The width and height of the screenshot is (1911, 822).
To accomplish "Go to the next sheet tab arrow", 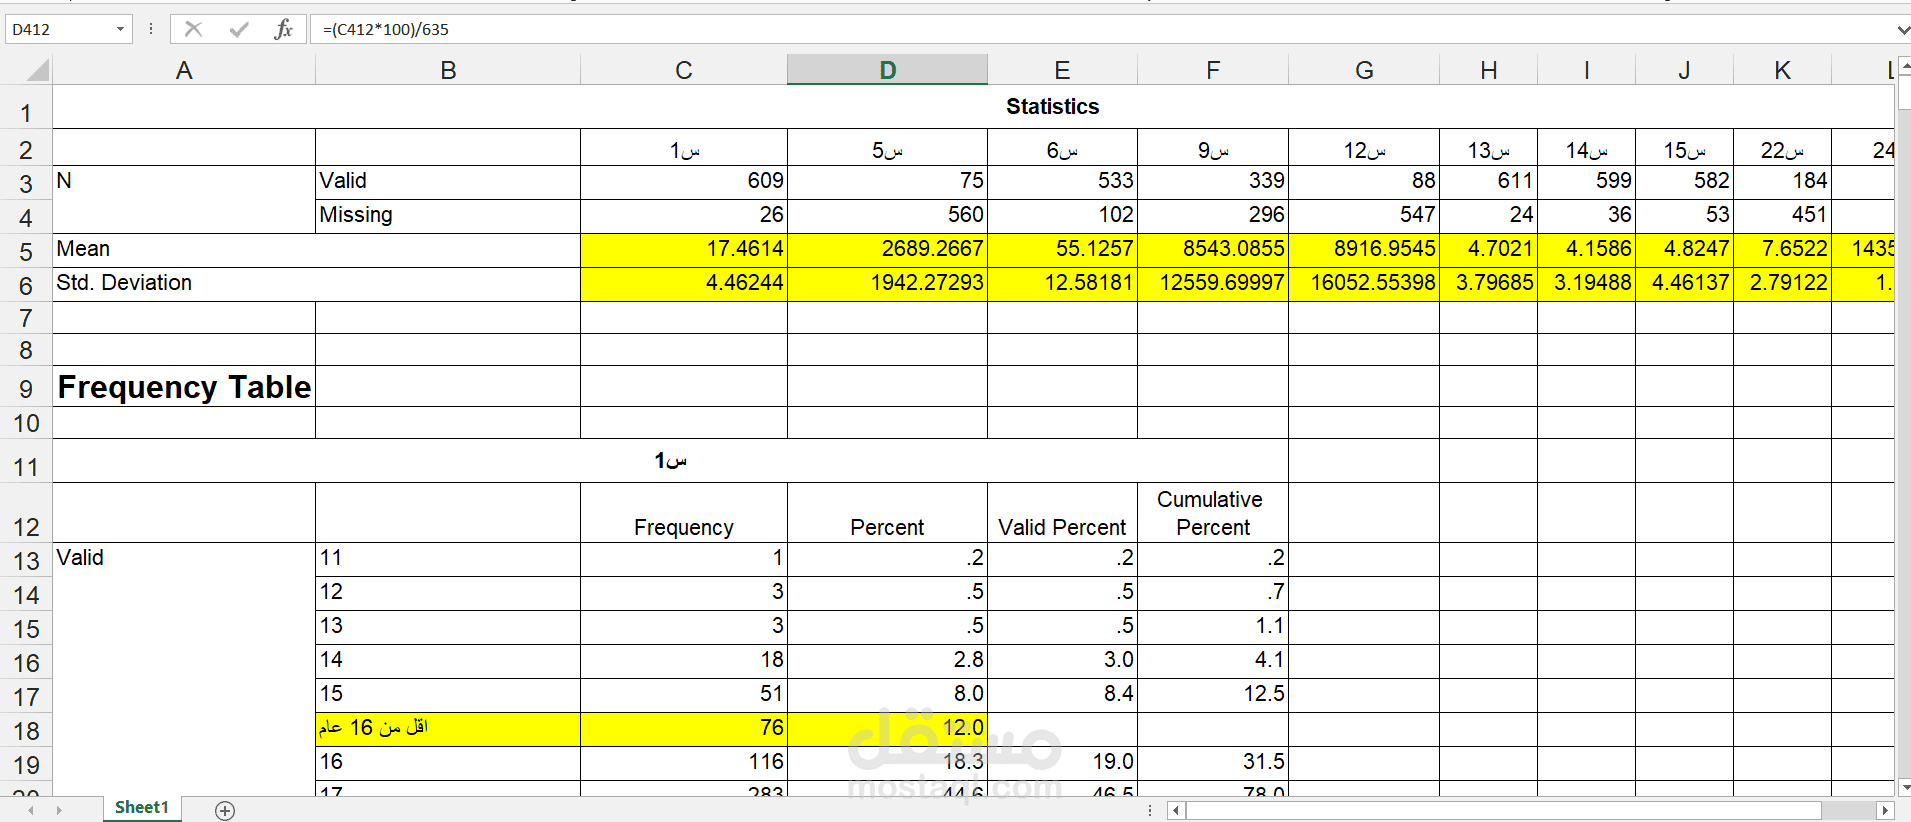I will click(59, 810).
